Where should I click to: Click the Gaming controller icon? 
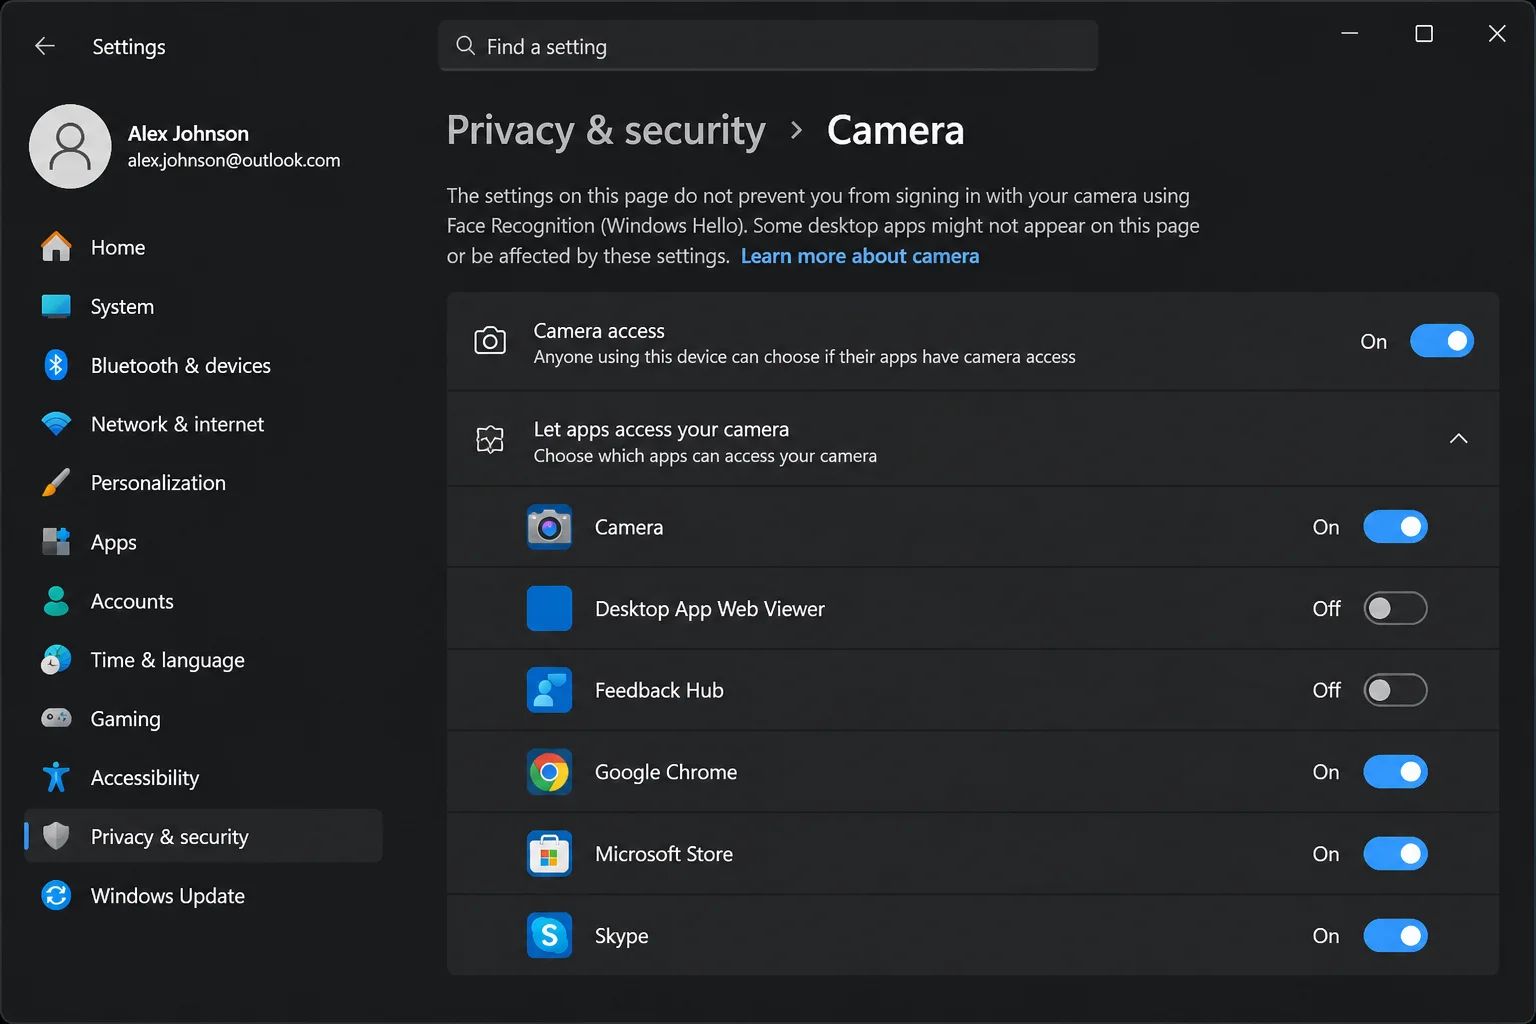click(56, 718)
